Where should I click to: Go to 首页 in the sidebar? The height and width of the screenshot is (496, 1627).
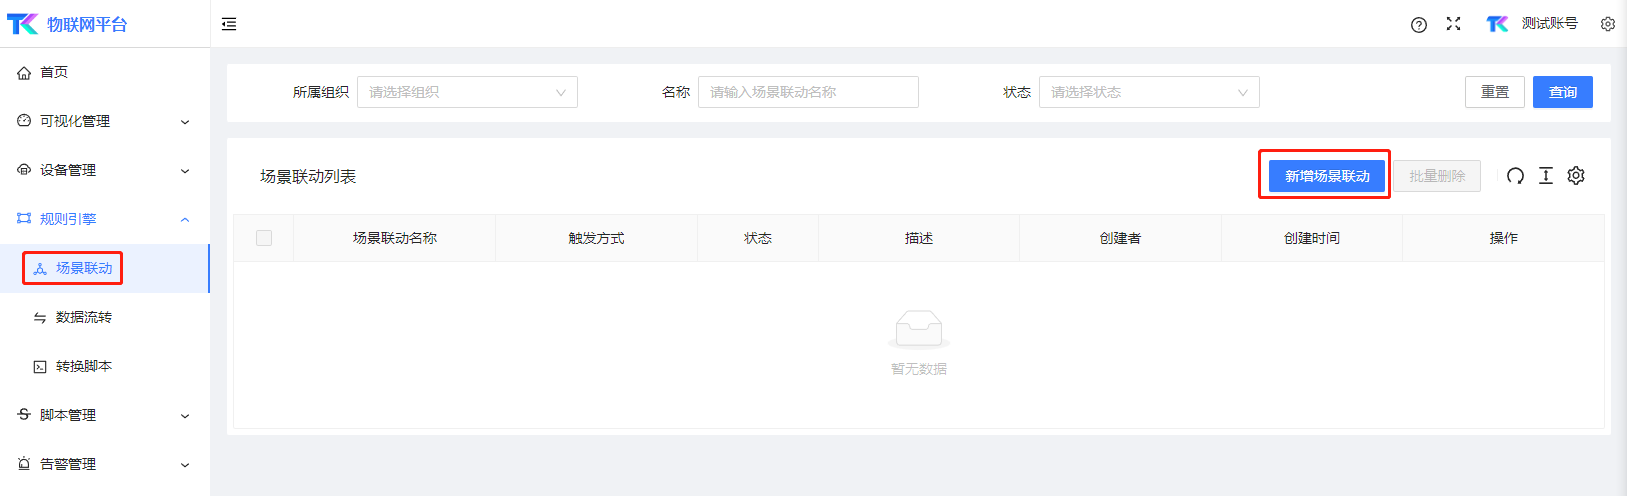pos(105,72)
